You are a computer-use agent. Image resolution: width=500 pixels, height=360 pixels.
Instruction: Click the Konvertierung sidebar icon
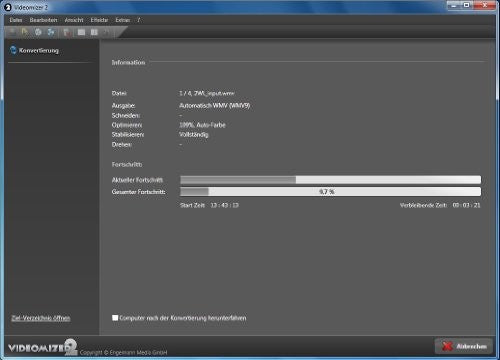pyautogui.click(x=13, y=50)
